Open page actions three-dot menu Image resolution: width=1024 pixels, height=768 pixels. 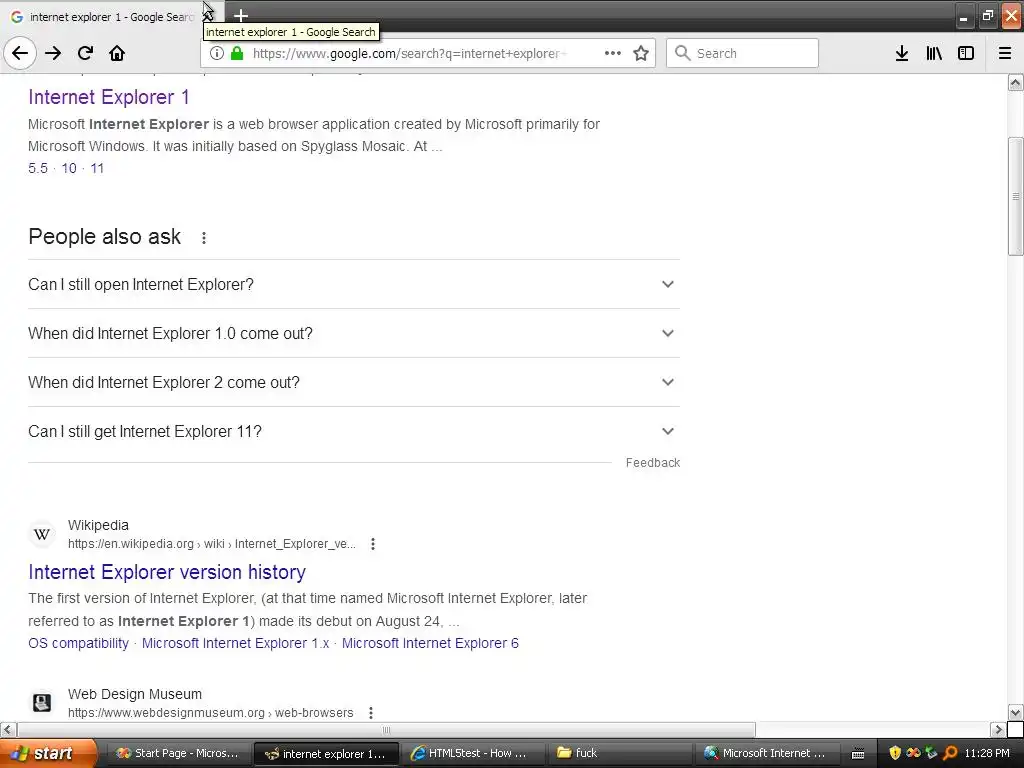point(613,53)
